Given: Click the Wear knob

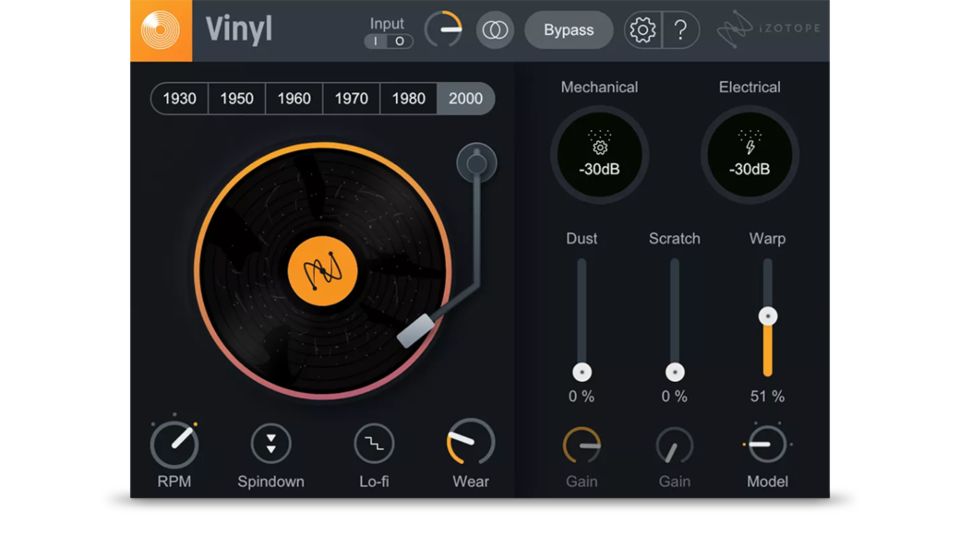Looking at the screenshot, I should [470, 443].
